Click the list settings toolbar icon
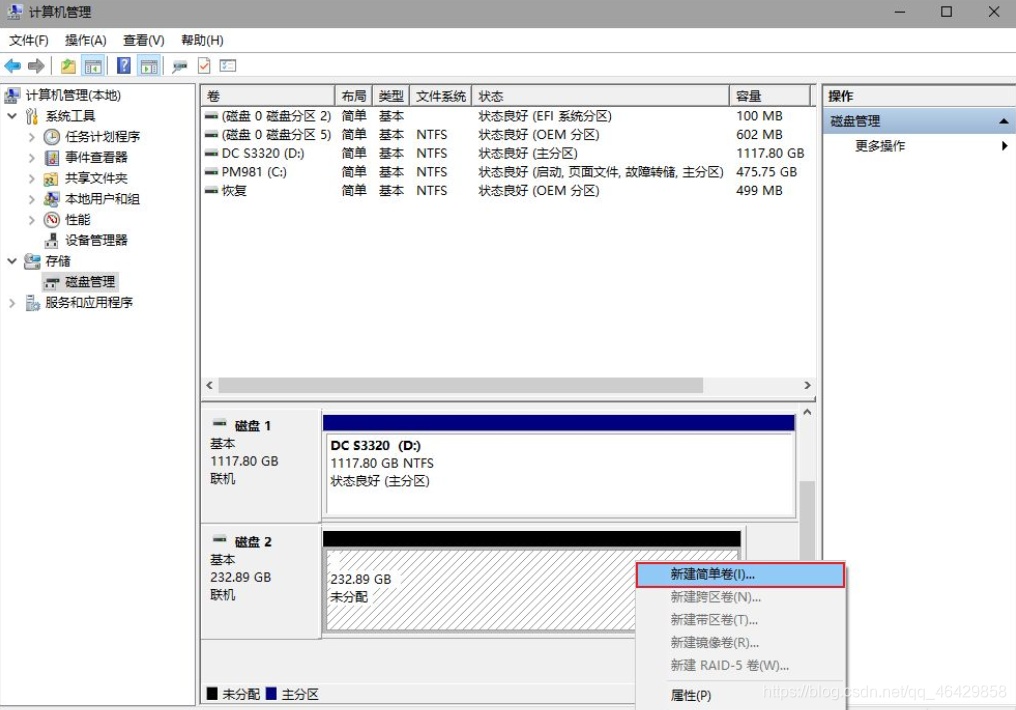Screen dimensions: 1016x710 click(228, 65)
